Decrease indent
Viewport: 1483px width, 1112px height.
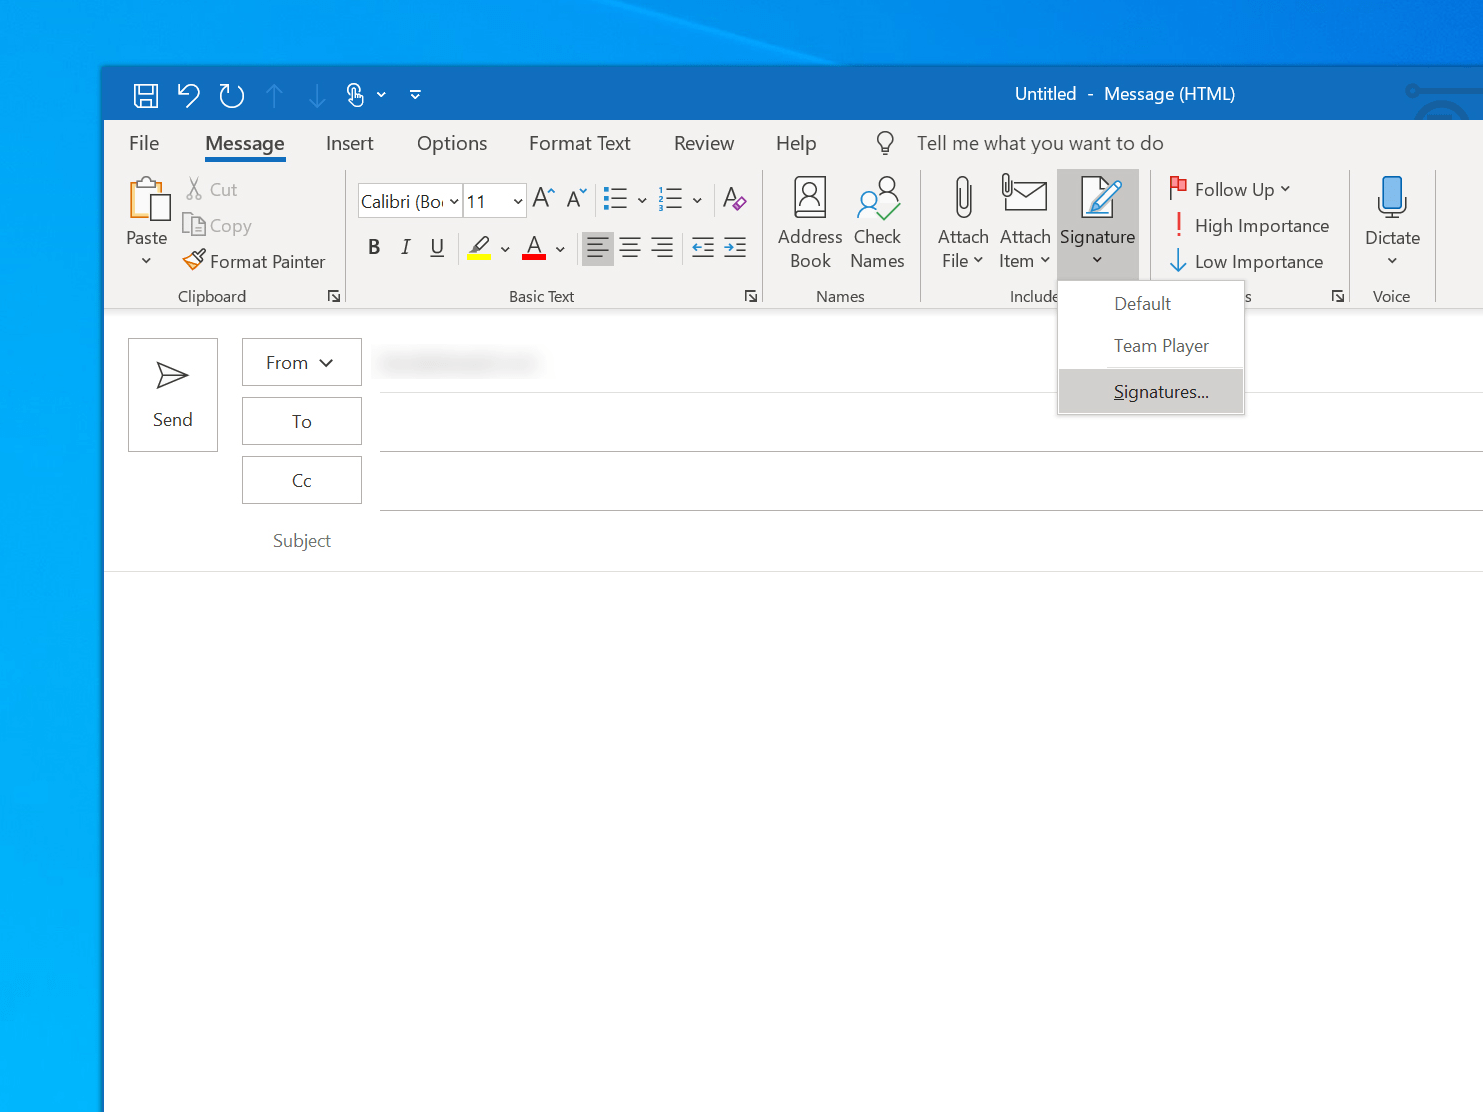click(703, 247)
